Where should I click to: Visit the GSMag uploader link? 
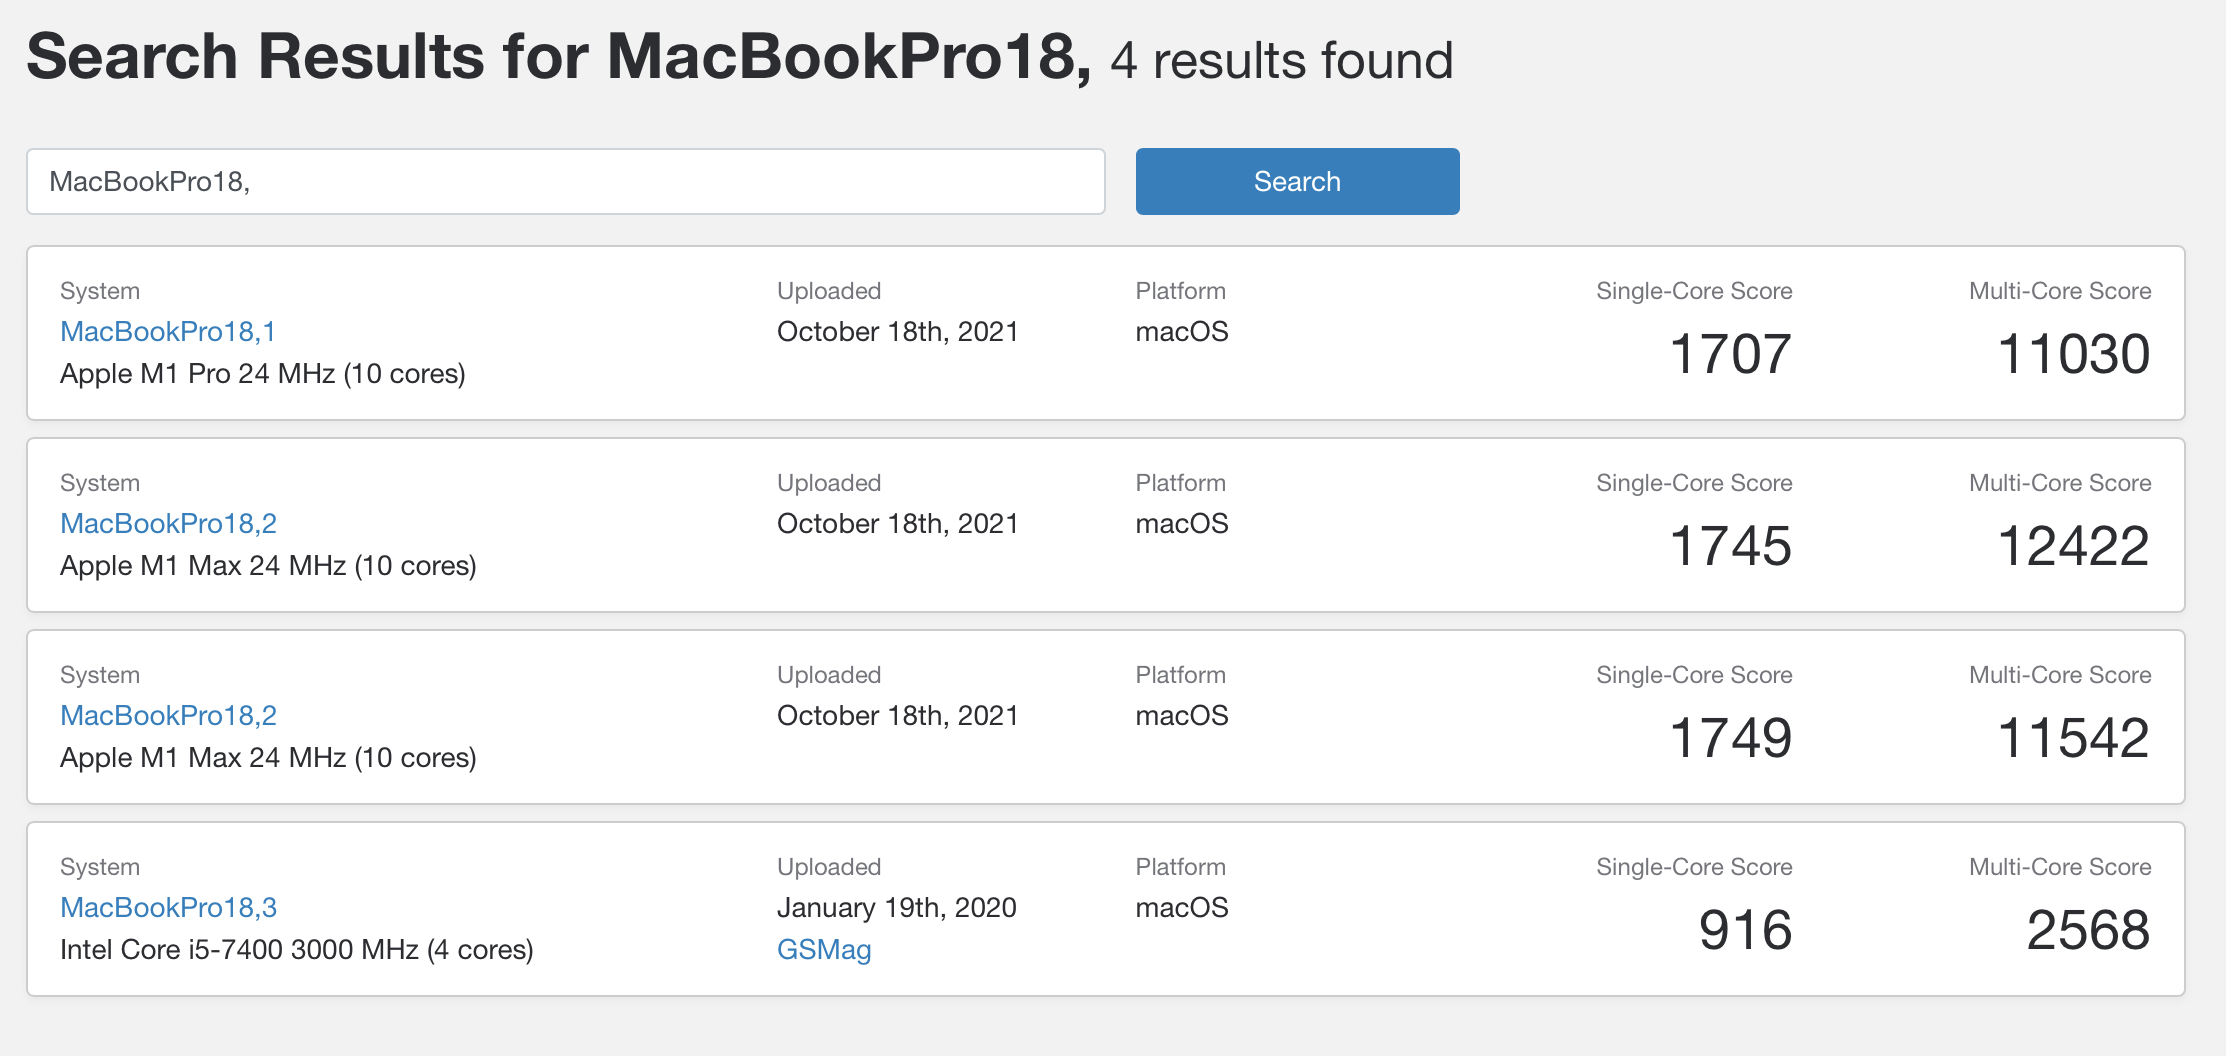coord(823,949)
